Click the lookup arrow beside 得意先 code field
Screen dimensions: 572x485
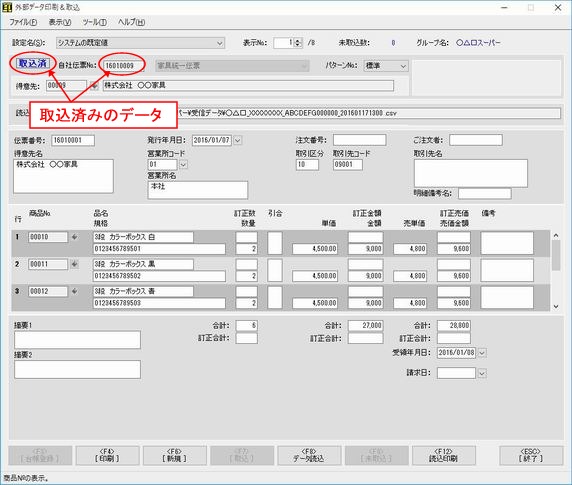(94, 86)
